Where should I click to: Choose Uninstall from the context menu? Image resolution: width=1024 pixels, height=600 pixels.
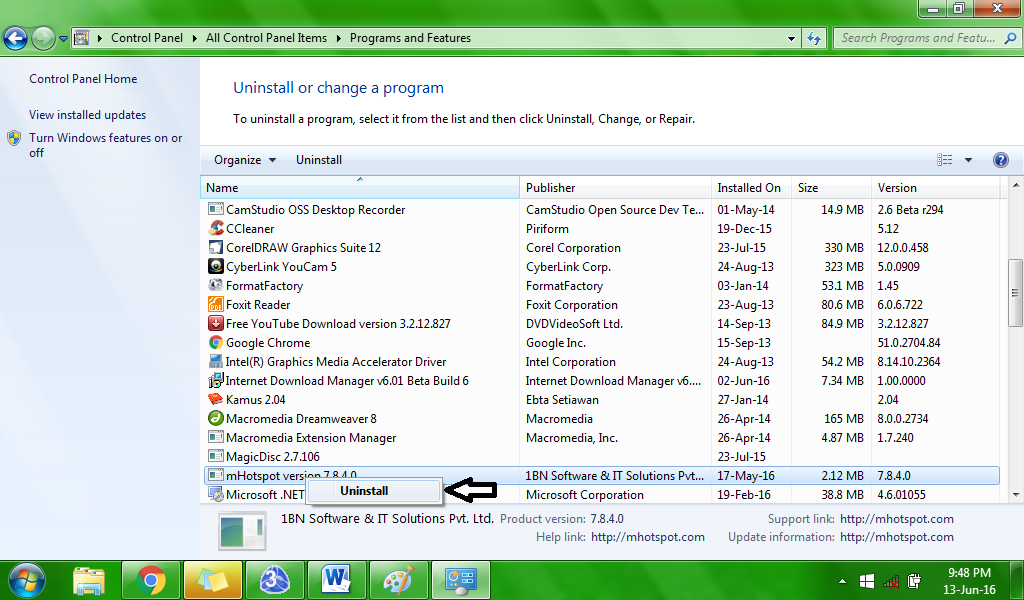[x=374, y=491]
